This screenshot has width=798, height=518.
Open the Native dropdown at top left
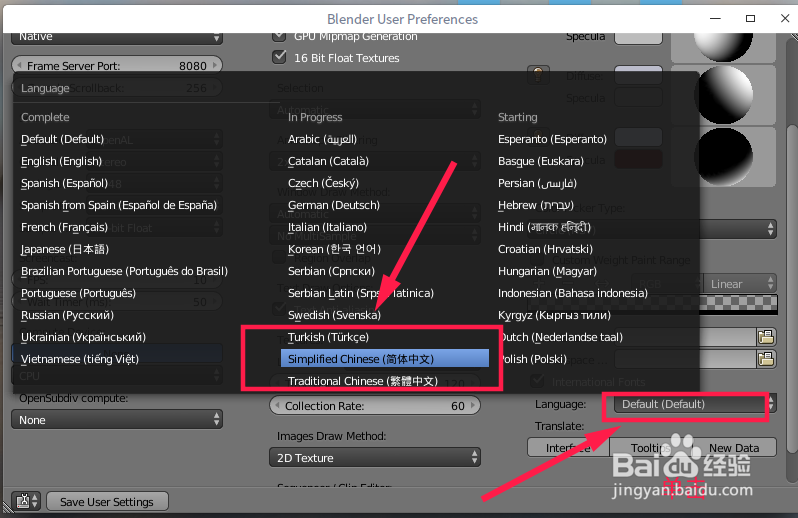point(117,38)
